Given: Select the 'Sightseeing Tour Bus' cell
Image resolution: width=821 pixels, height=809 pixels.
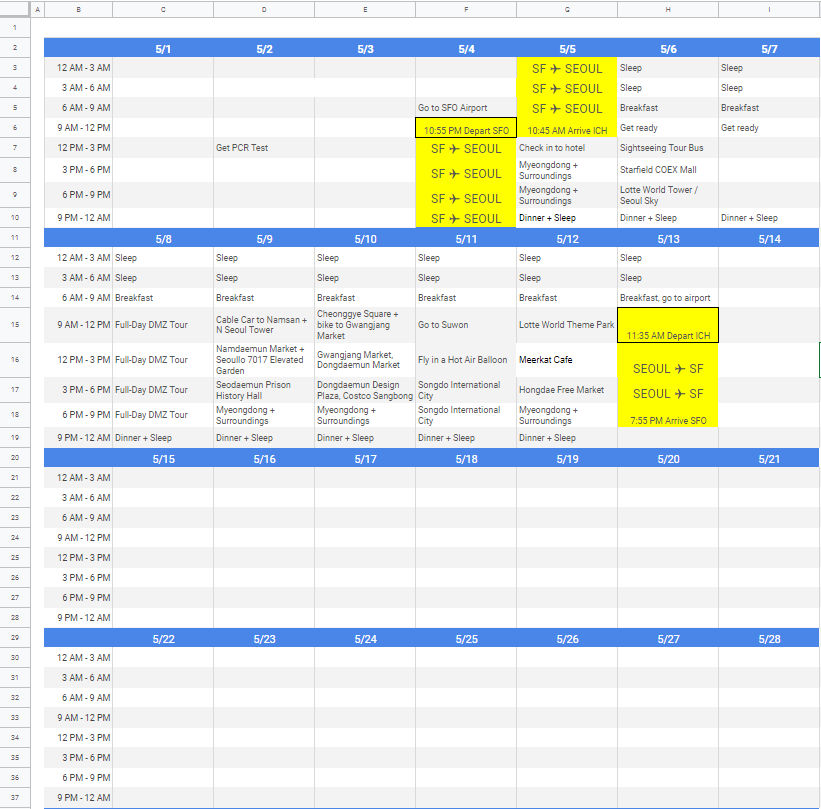Looking at the screenshot, I should [668, 148].
